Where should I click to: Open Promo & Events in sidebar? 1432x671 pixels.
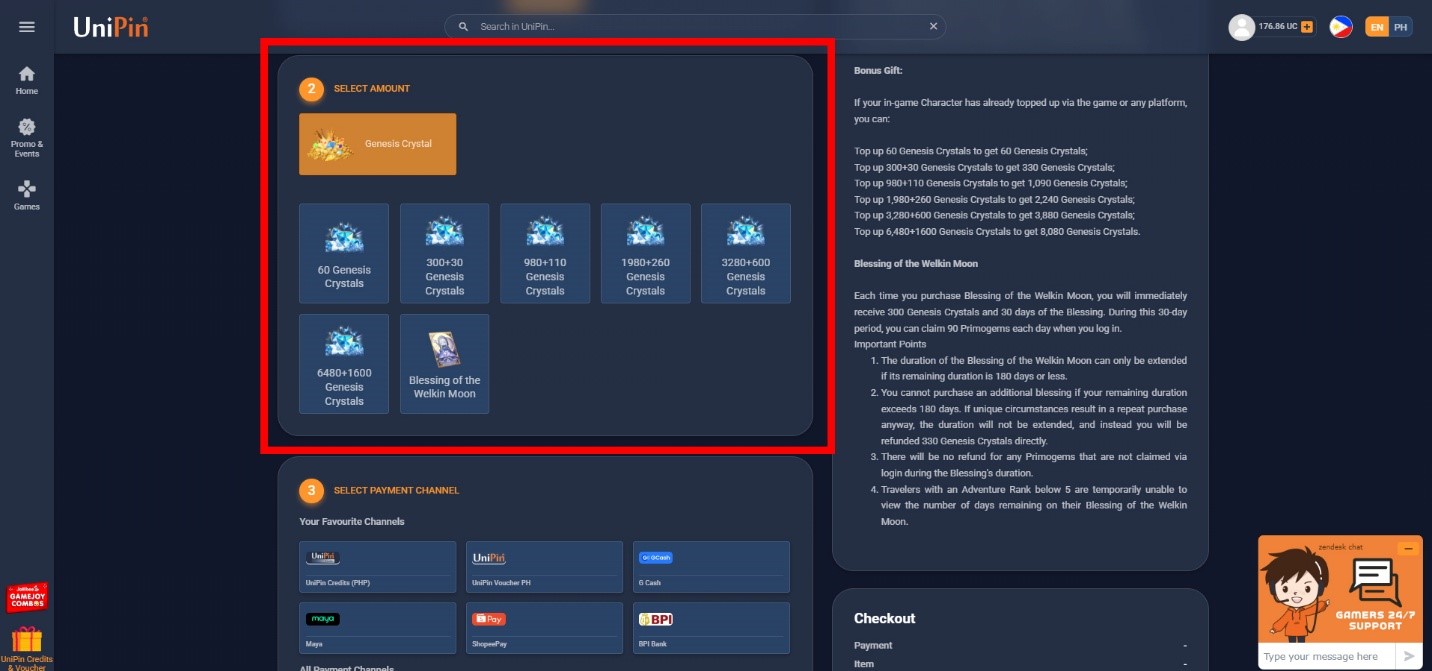click(x=27, y=138)
